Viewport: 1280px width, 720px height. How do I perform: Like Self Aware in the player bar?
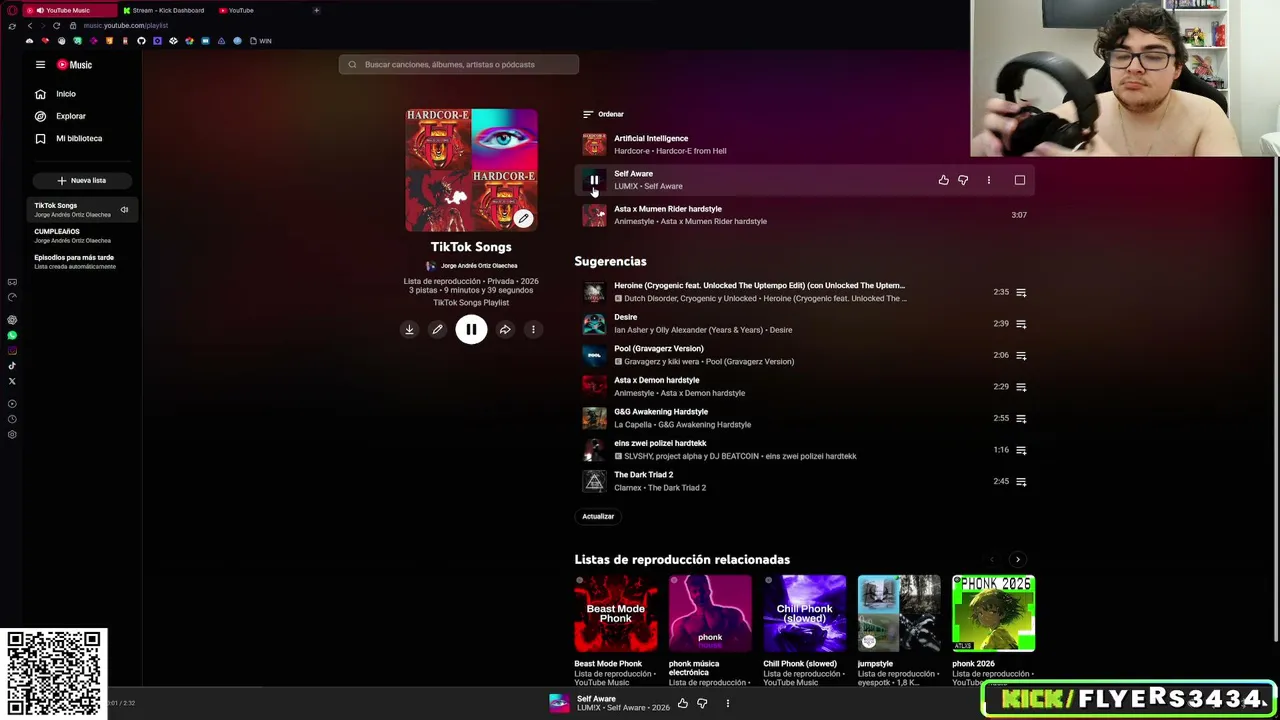click(x=683, y=704)
